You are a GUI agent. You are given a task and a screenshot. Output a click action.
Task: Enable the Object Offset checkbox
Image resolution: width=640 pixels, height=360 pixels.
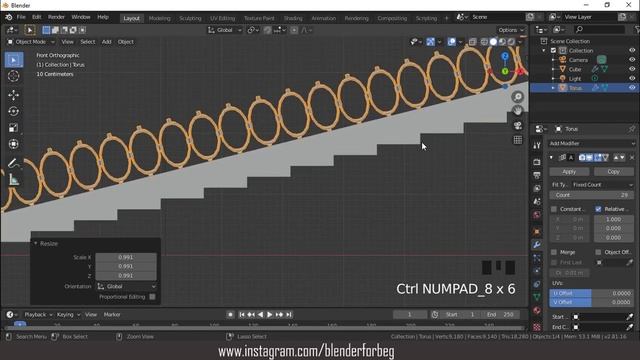tap(598, 252)
